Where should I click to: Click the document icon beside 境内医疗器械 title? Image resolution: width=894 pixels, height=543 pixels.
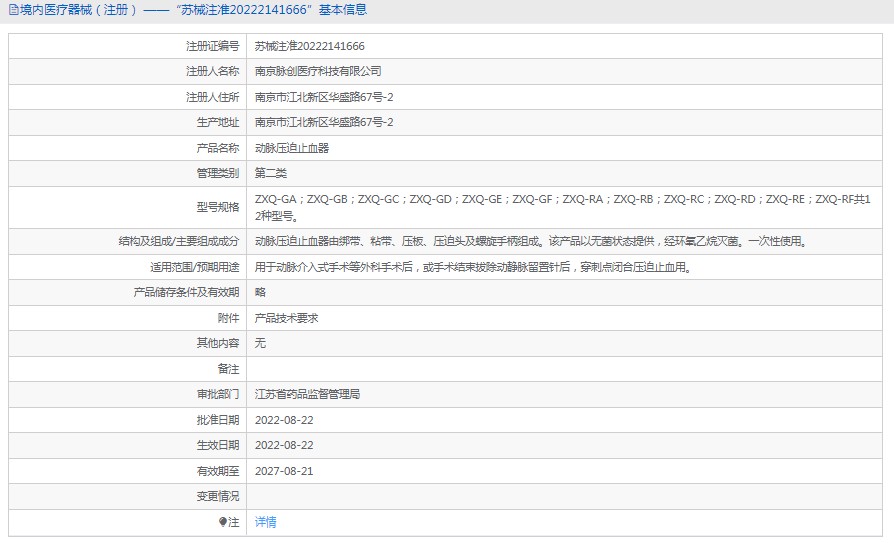point(14,10)
